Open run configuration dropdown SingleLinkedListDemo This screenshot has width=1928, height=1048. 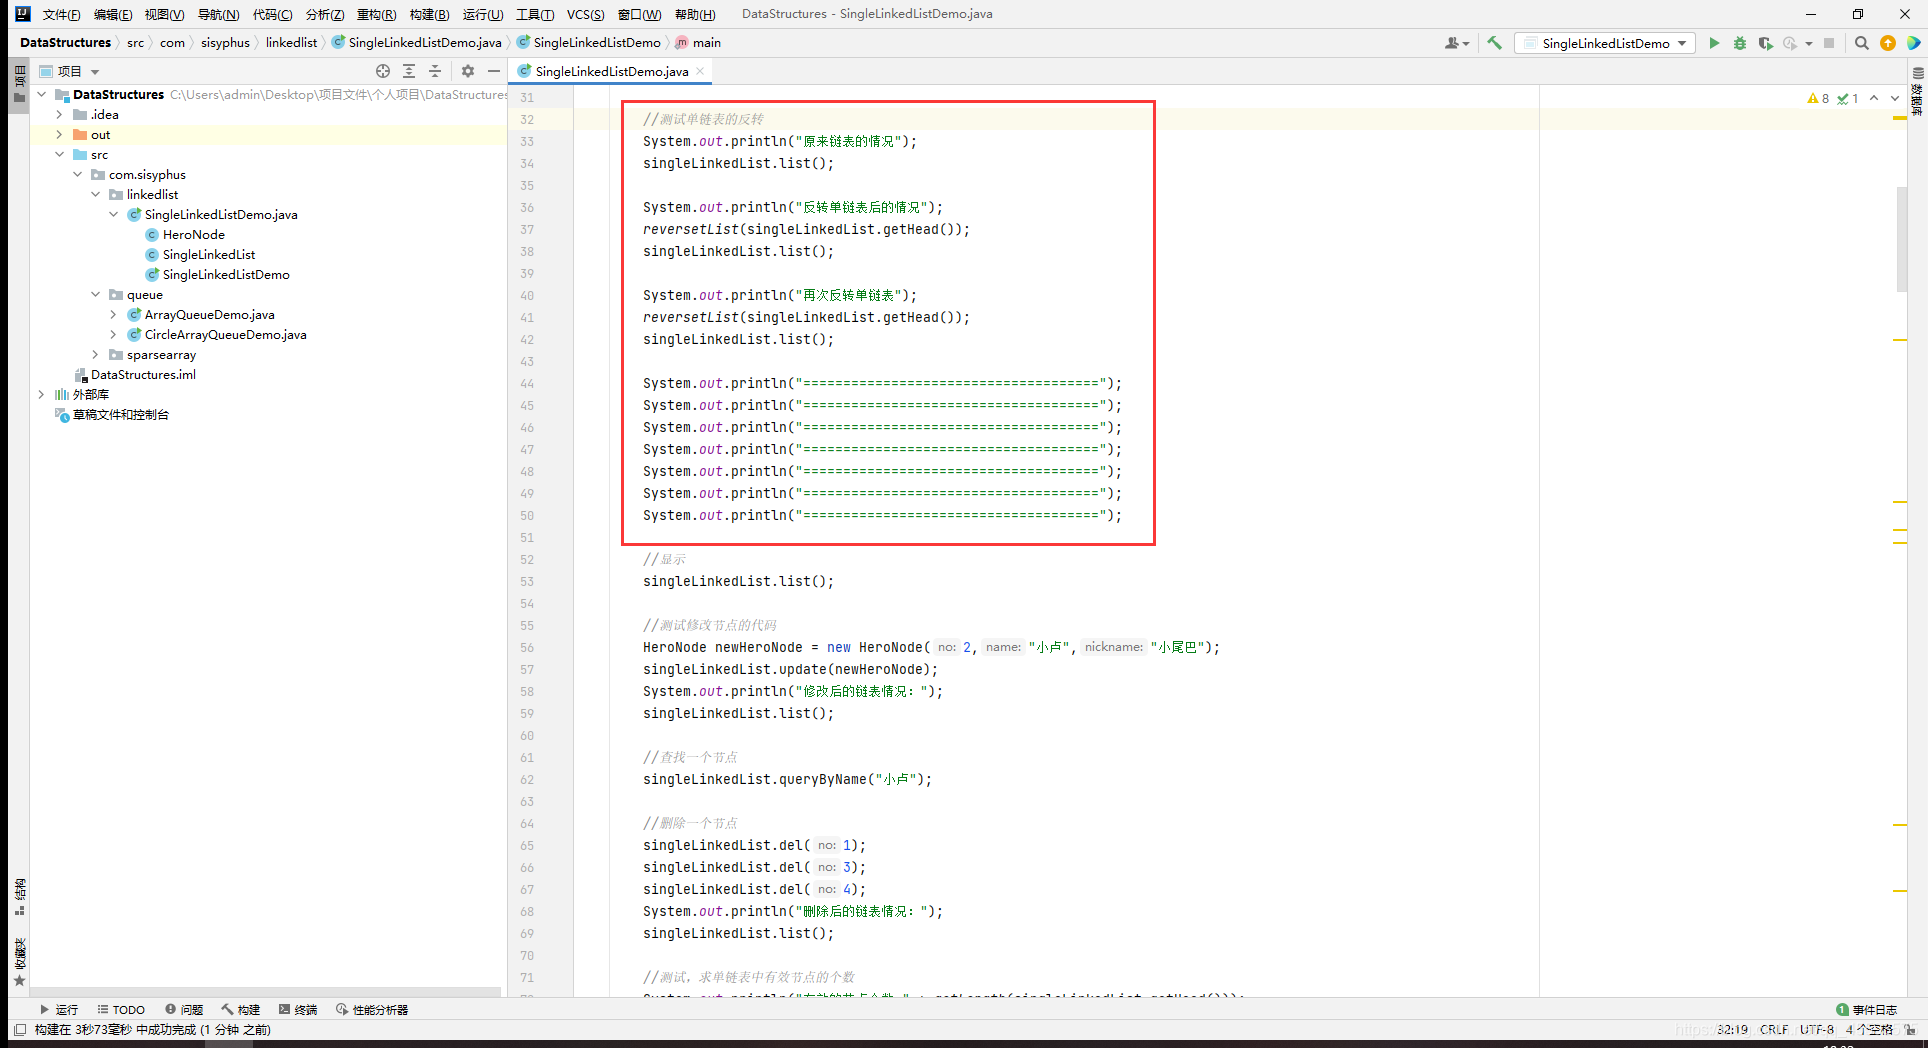tap(1605, 43)
